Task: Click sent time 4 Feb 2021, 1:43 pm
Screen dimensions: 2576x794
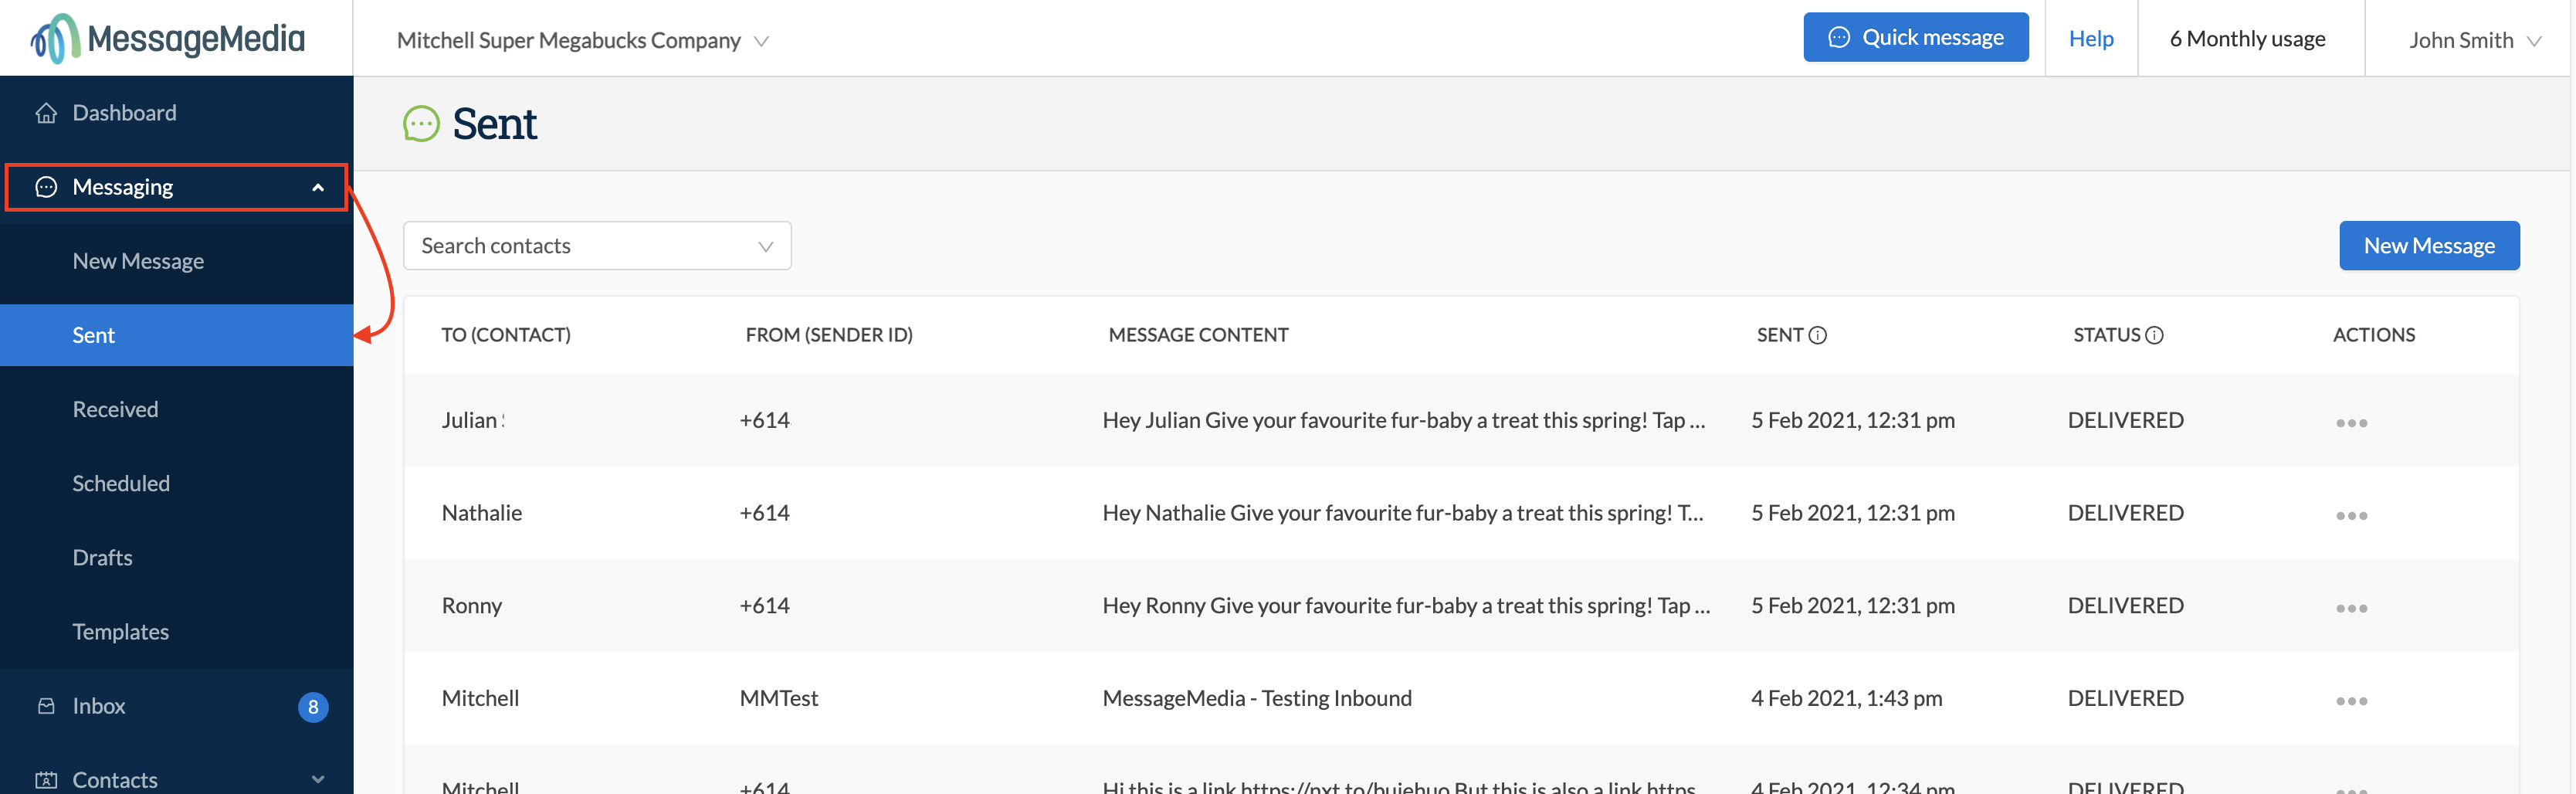Action: click(1846, 698)
